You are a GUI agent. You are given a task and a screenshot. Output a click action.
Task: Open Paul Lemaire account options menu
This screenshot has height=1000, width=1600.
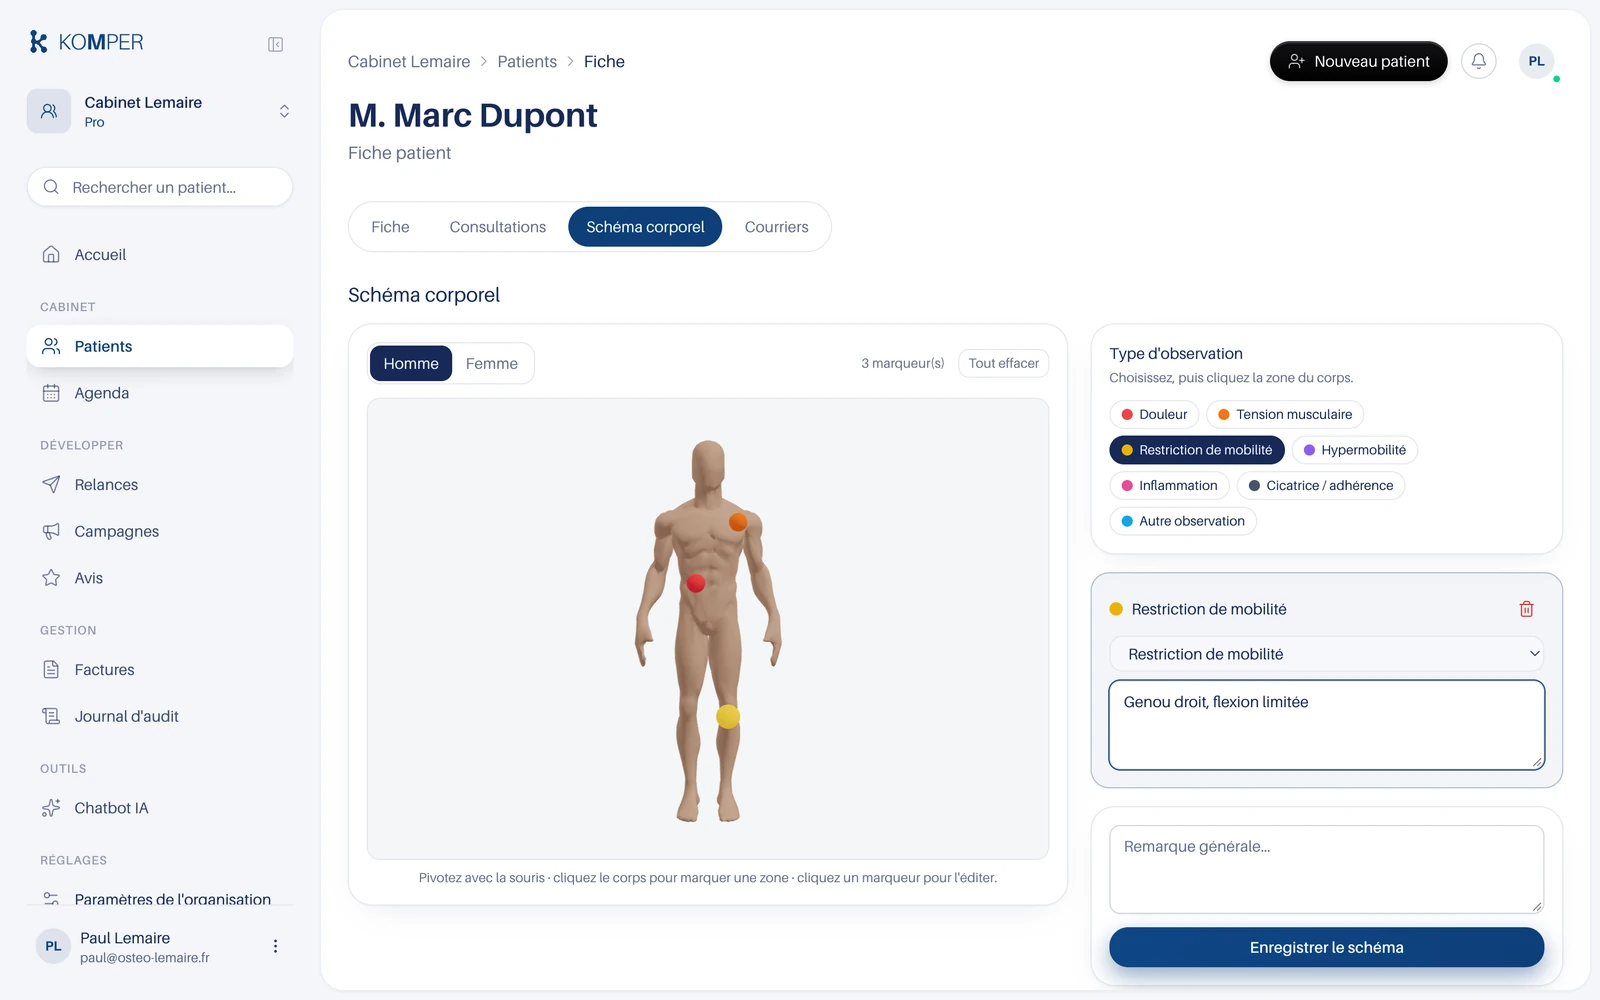point(275,946)
